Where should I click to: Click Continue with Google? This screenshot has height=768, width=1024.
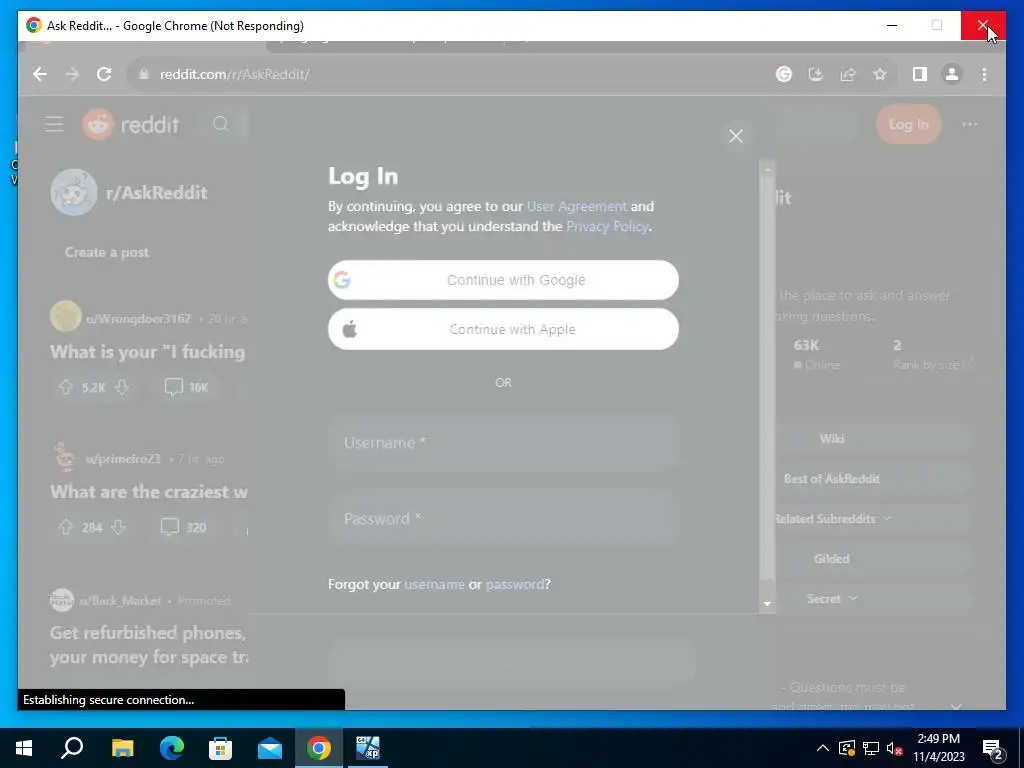tap(503, 280)
